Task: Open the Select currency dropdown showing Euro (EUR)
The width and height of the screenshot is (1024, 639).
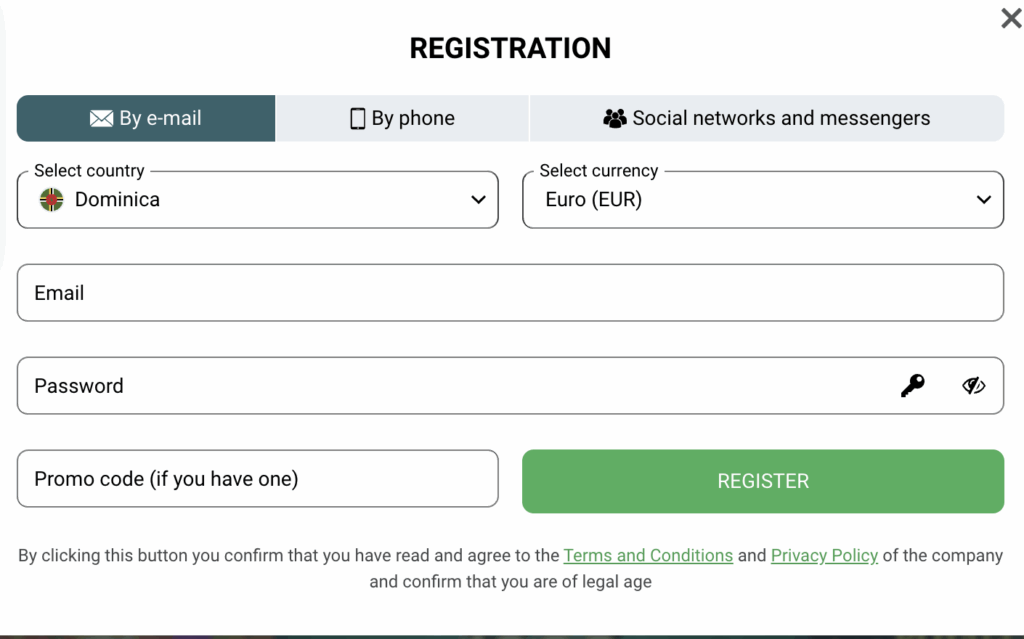Action: (763, 199)
